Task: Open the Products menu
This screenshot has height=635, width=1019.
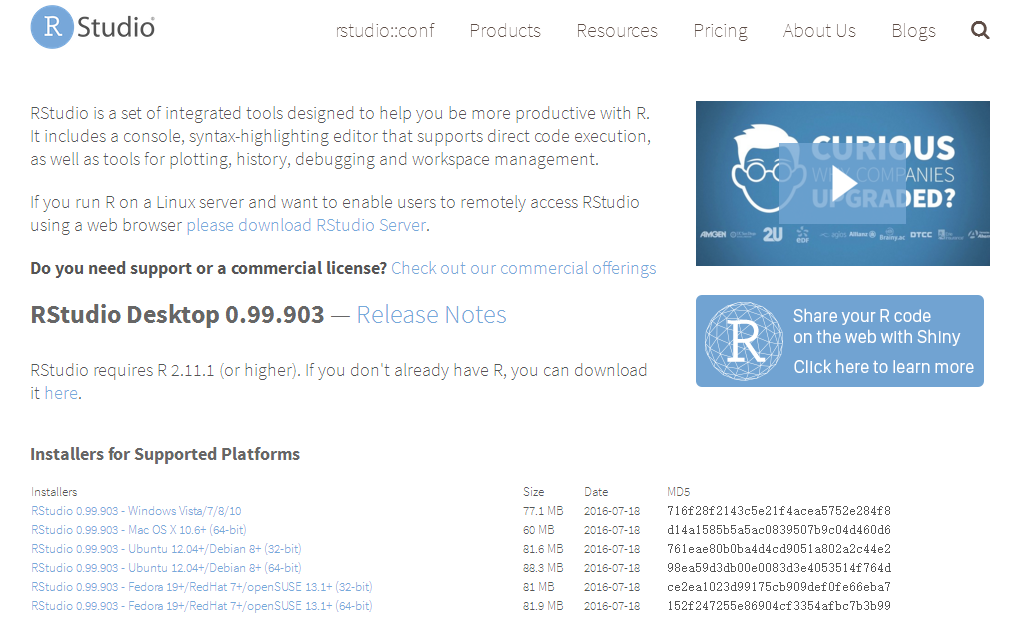Action: (x=505, y=31)
